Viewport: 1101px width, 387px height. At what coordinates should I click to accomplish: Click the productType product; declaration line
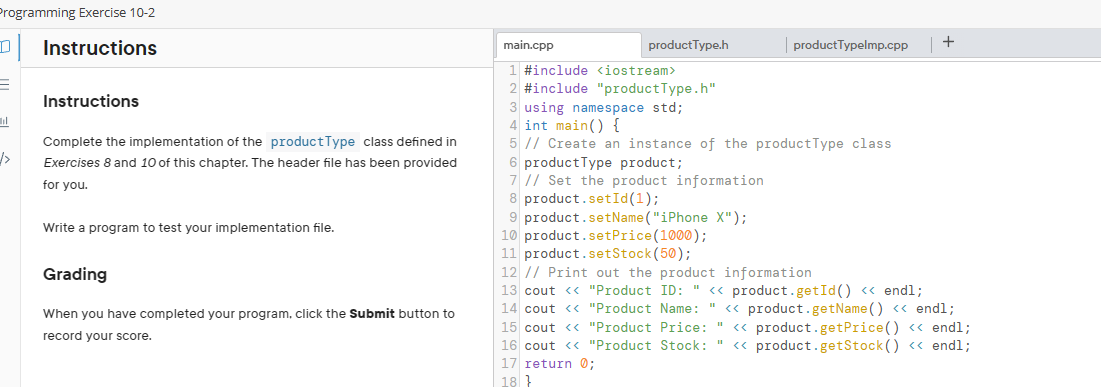604,162
